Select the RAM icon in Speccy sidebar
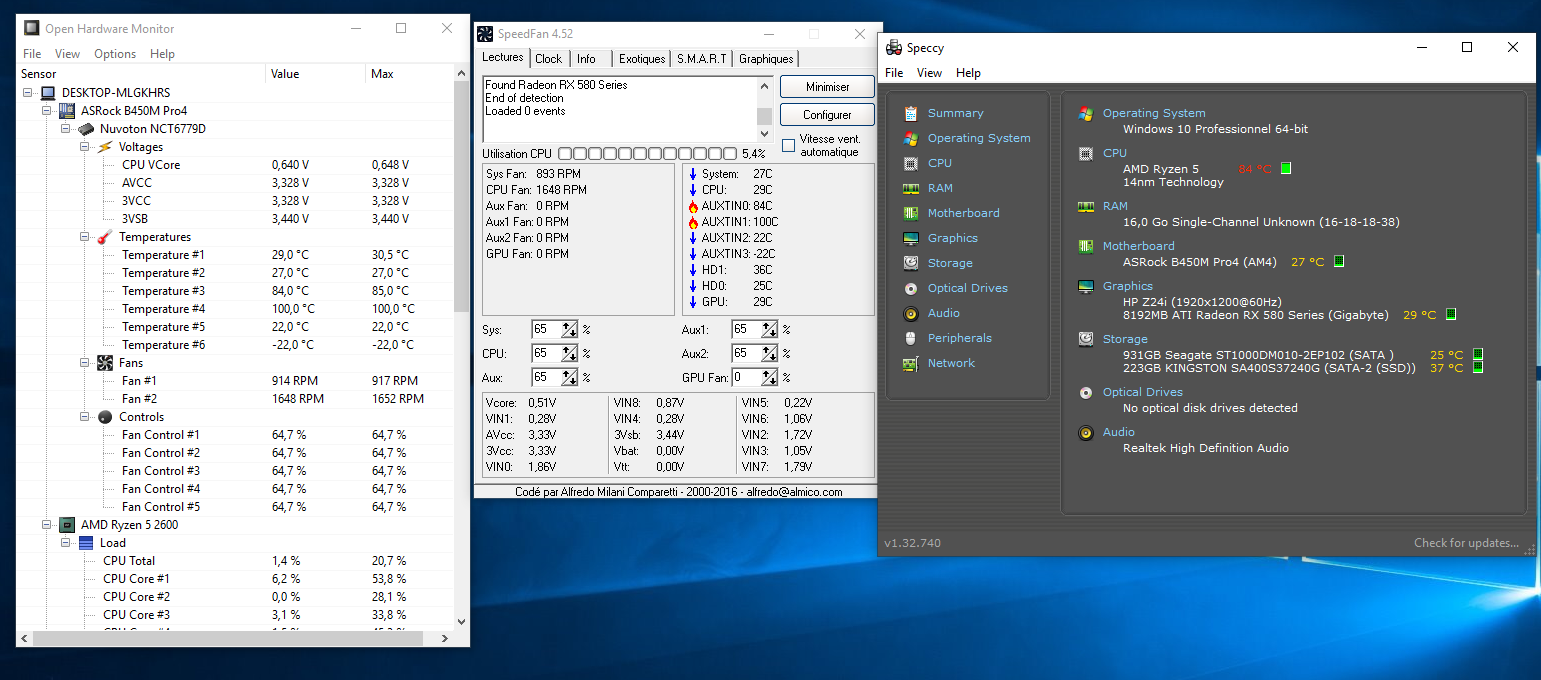 tap(910, 188)
